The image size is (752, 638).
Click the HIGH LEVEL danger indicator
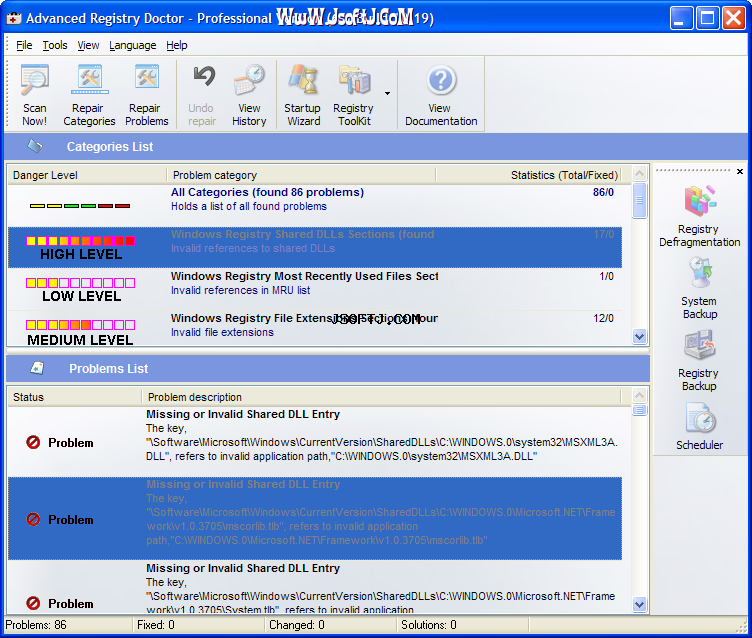(x=81, y=248)
